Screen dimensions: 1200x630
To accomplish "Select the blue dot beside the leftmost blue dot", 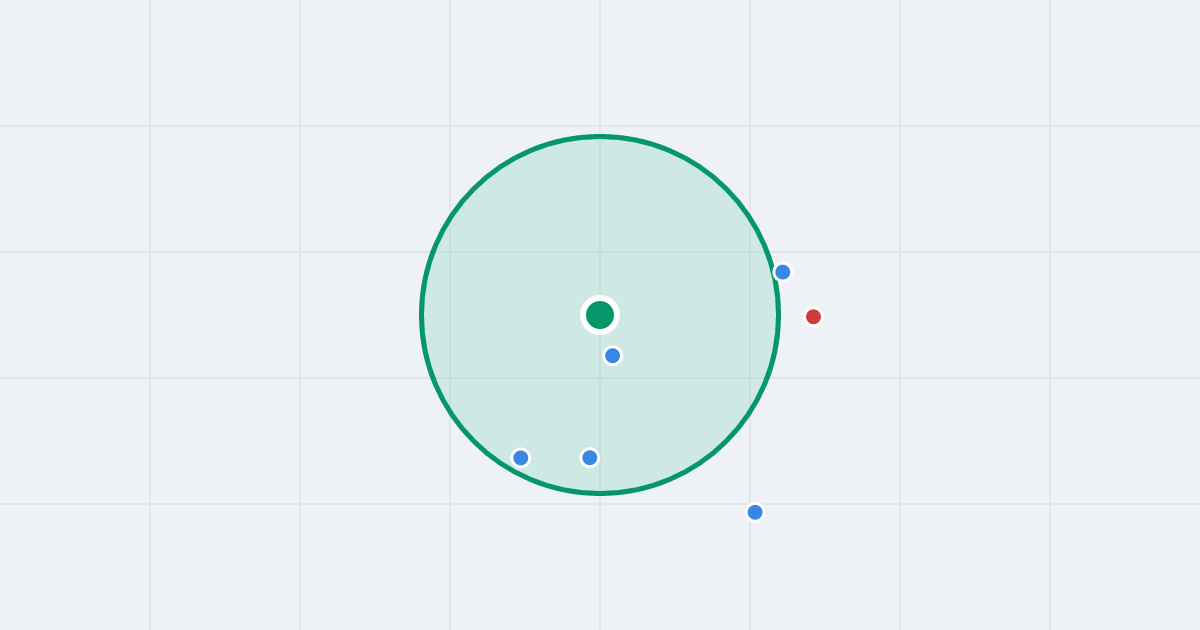I will pyautogui.click(x=589, y=458).
